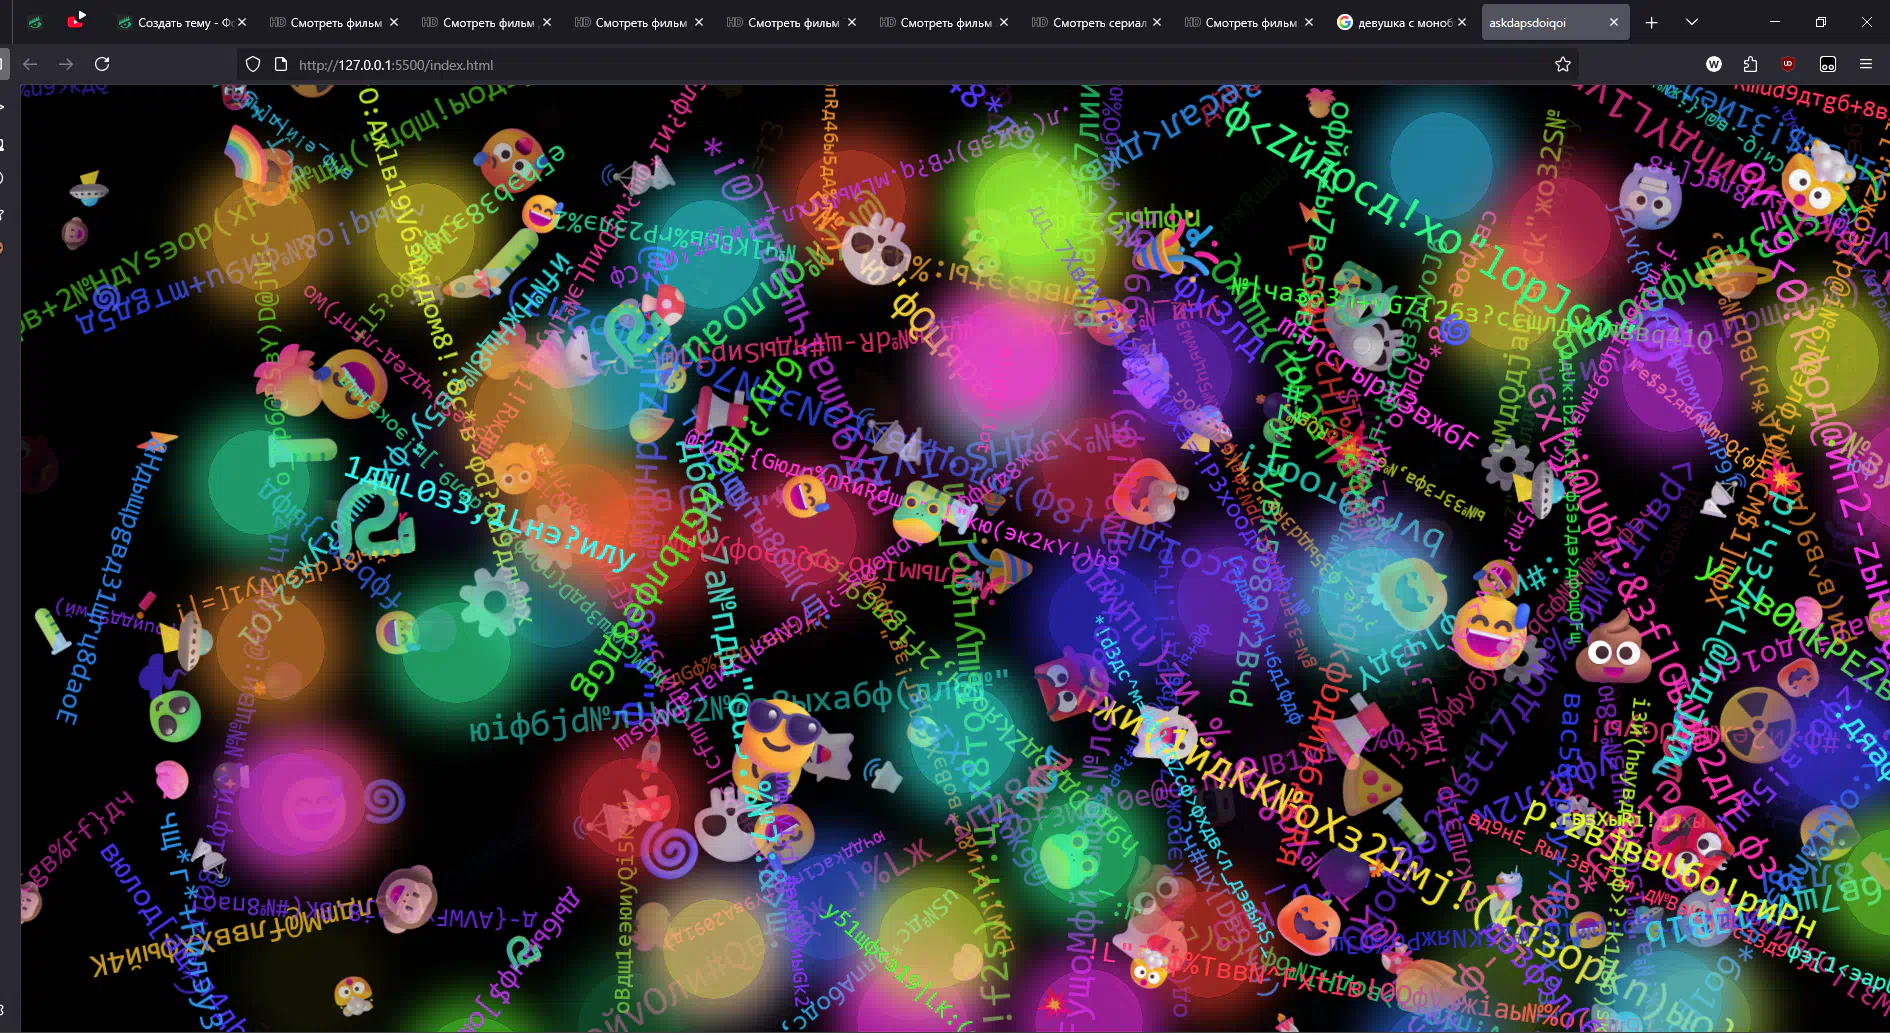Focus the address bar with 127.0.0.1:5500/index.html
The width and height of the screenshot is (1890, 1033).
point(908,64)
